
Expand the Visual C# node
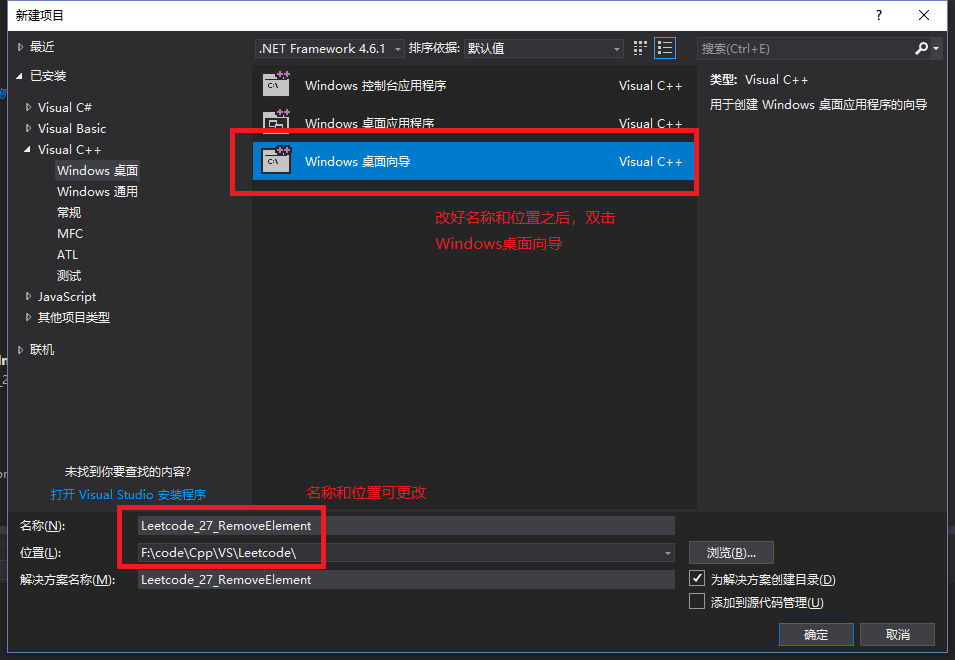[x=28, y=107]
